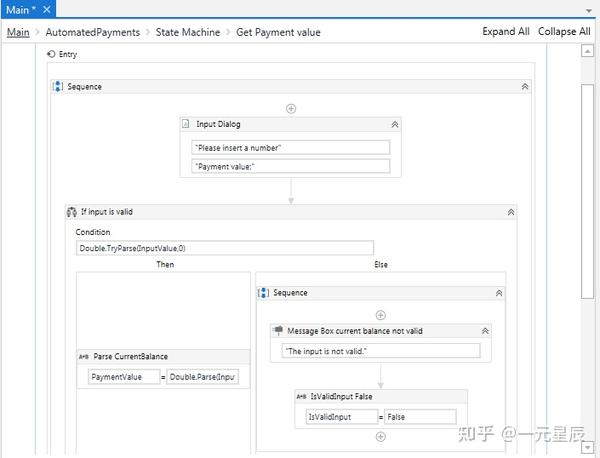Close the Main tab
The image size is (600, 458).
[47, 9]
